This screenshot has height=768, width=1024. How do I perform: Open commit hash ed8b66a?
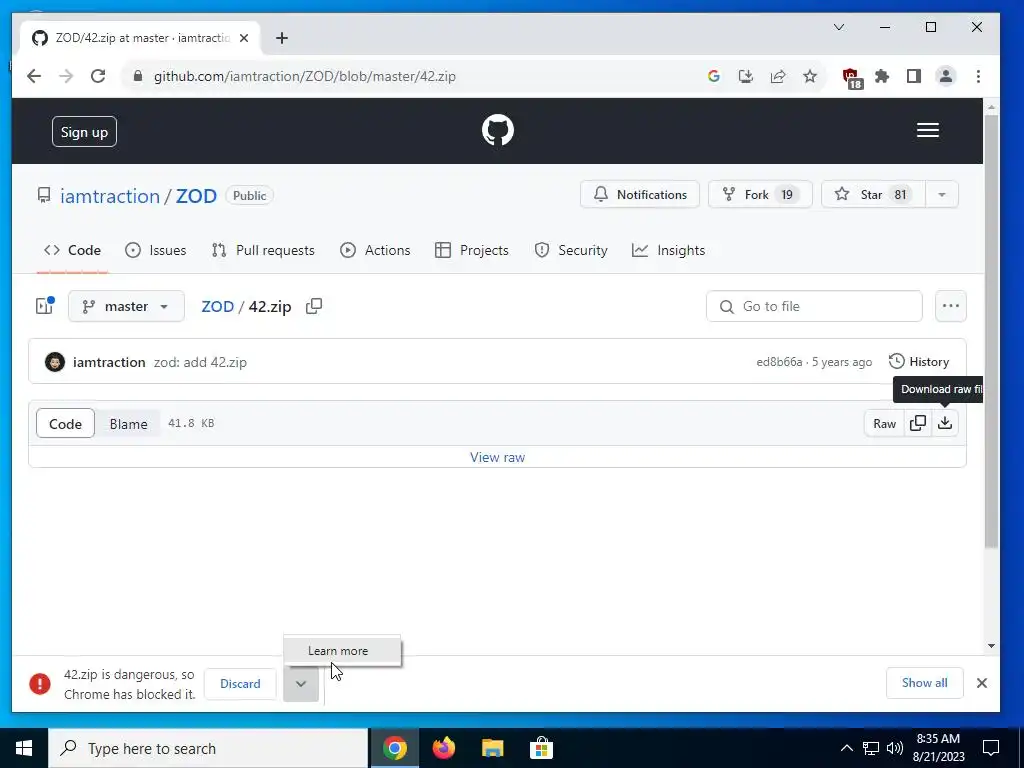779,362
